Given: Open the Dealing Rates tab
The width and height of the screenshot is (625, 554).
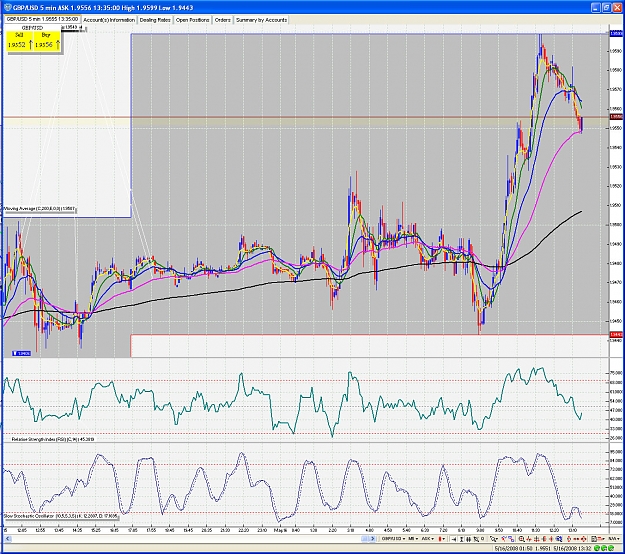Looking at the screenshot, I should coord(155,20).
